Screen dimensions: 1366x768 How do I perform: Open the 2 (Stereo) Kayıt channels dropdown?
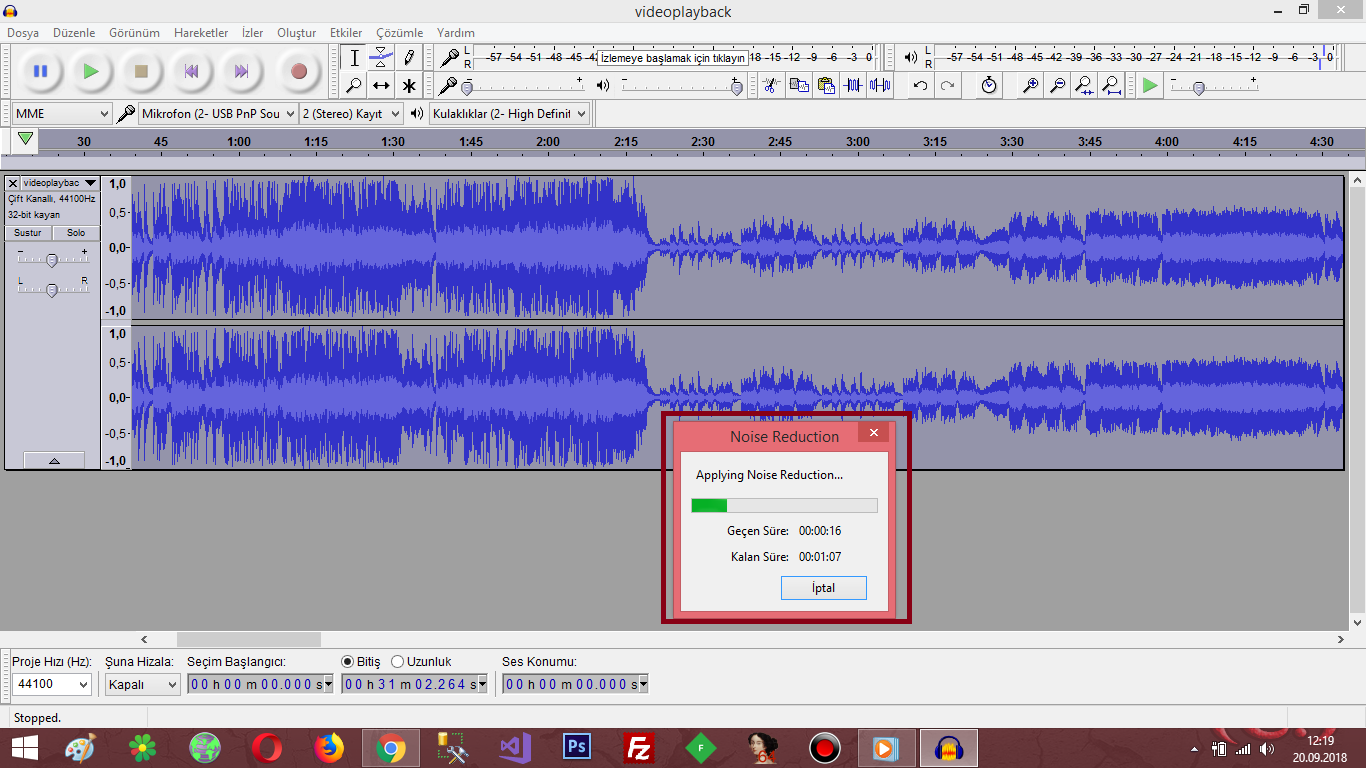(352, 114)
